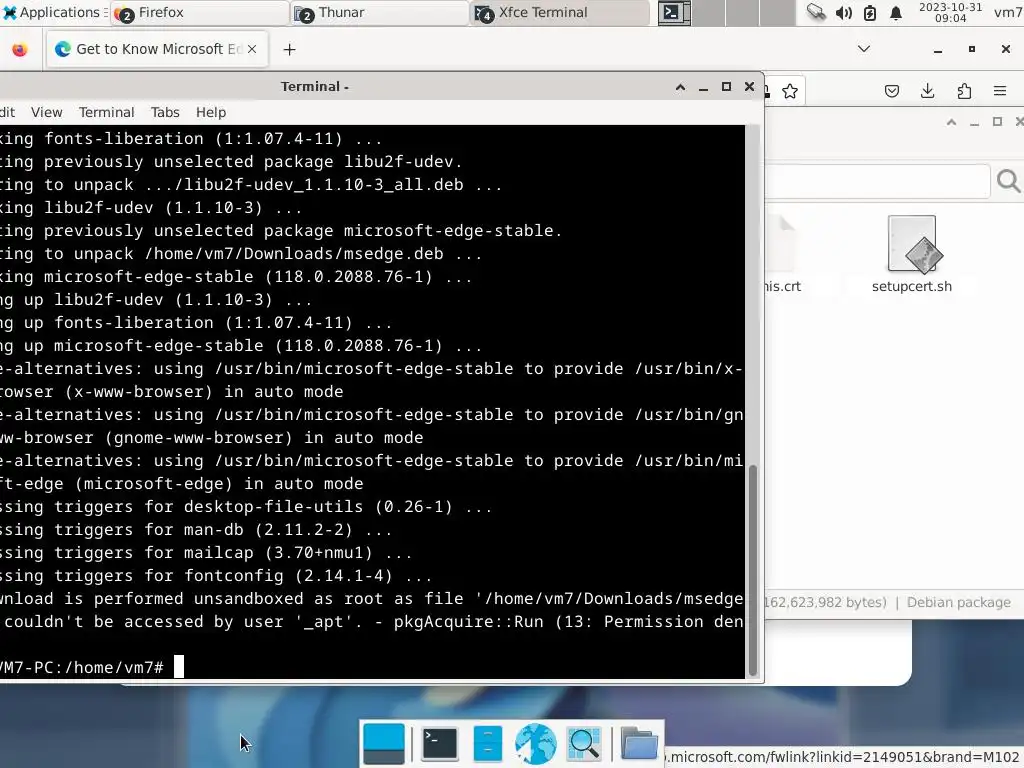Click the date and time clock

coord(950,12)
